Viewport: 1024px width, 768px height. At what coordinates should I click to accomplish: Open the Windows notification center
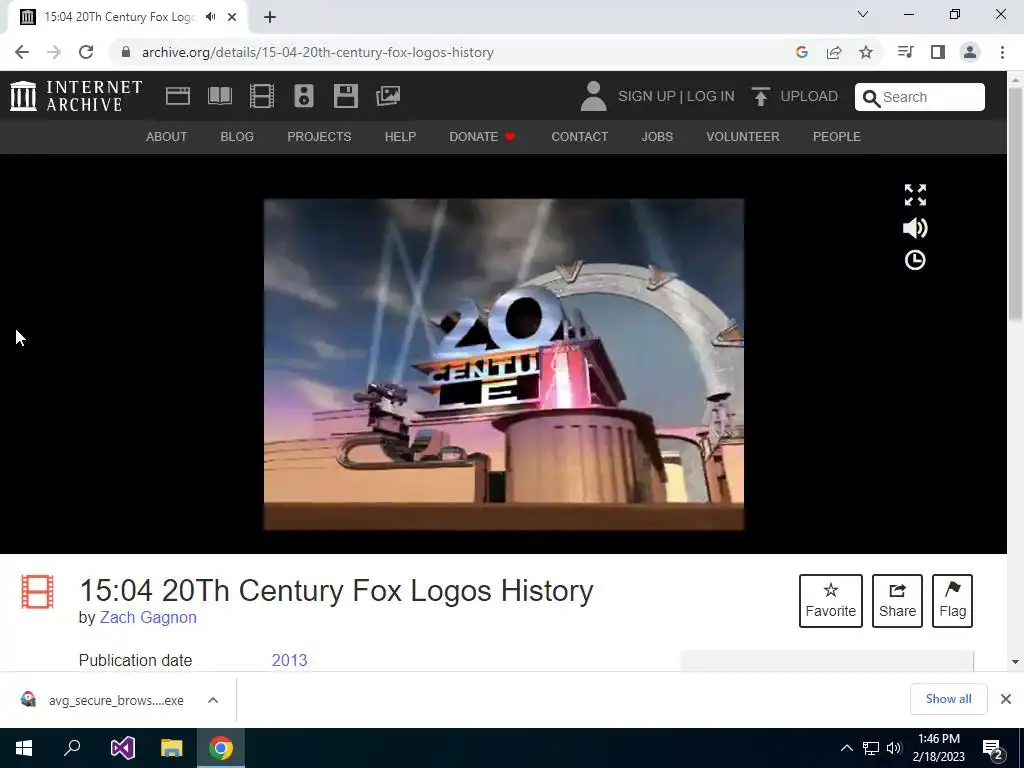pyautogui.click(x=993, y=748)
